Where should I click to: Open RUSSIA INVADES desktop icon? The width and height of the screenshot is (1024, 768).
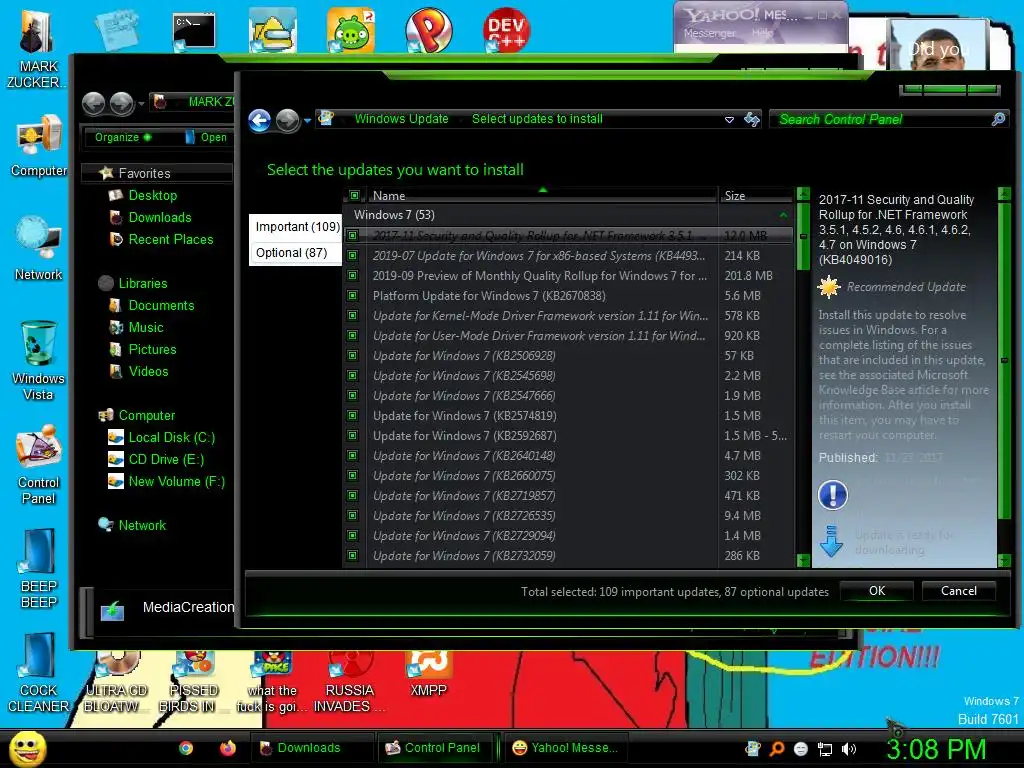click(349, 682)
